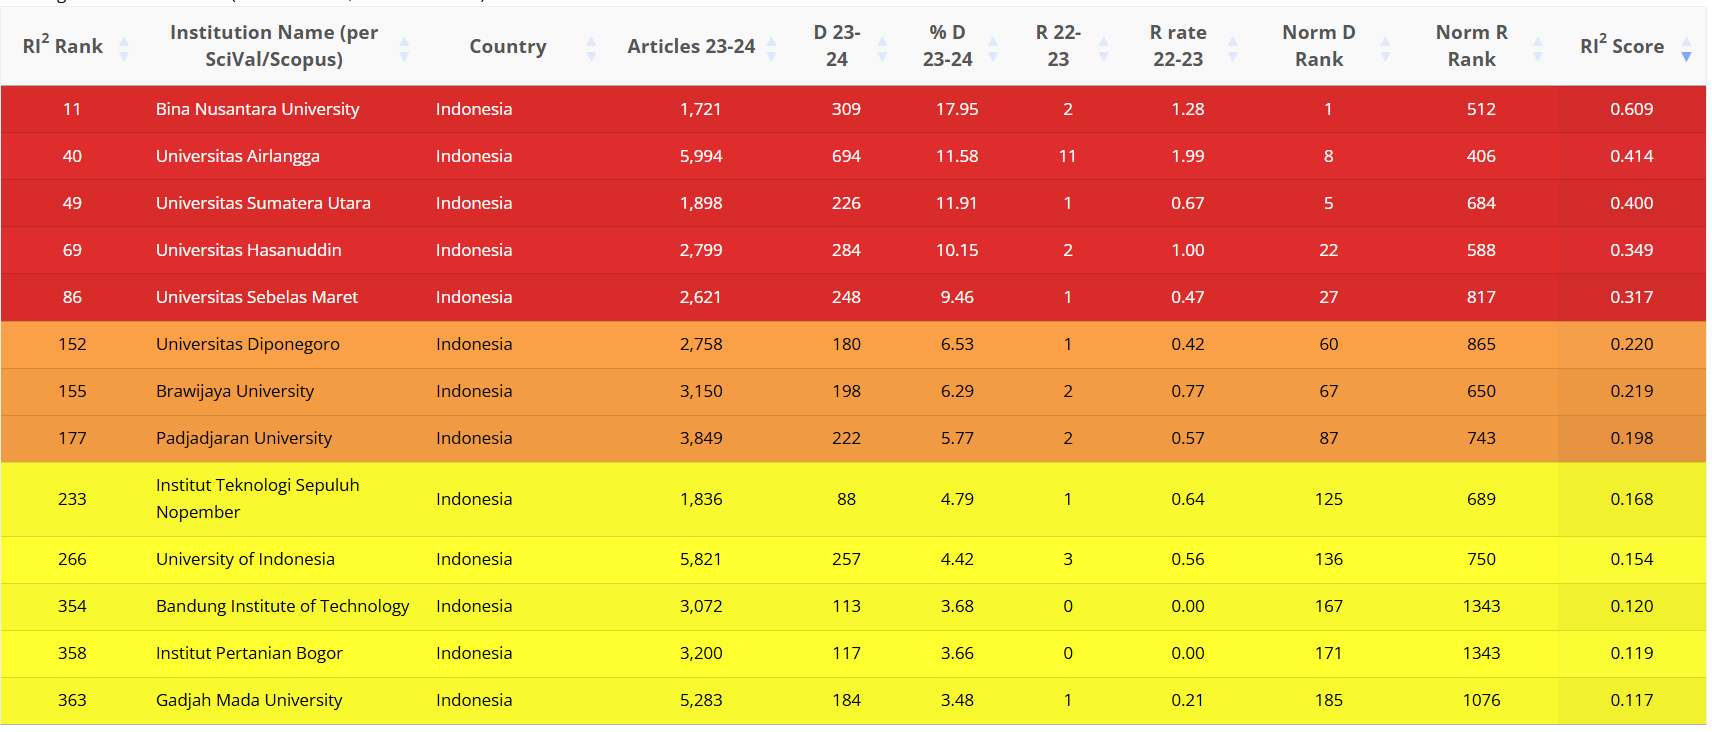This screenshot has height=732, width=1712.
Task: Select Gadjah Mada University row
Action: click(x=248, y=700)
